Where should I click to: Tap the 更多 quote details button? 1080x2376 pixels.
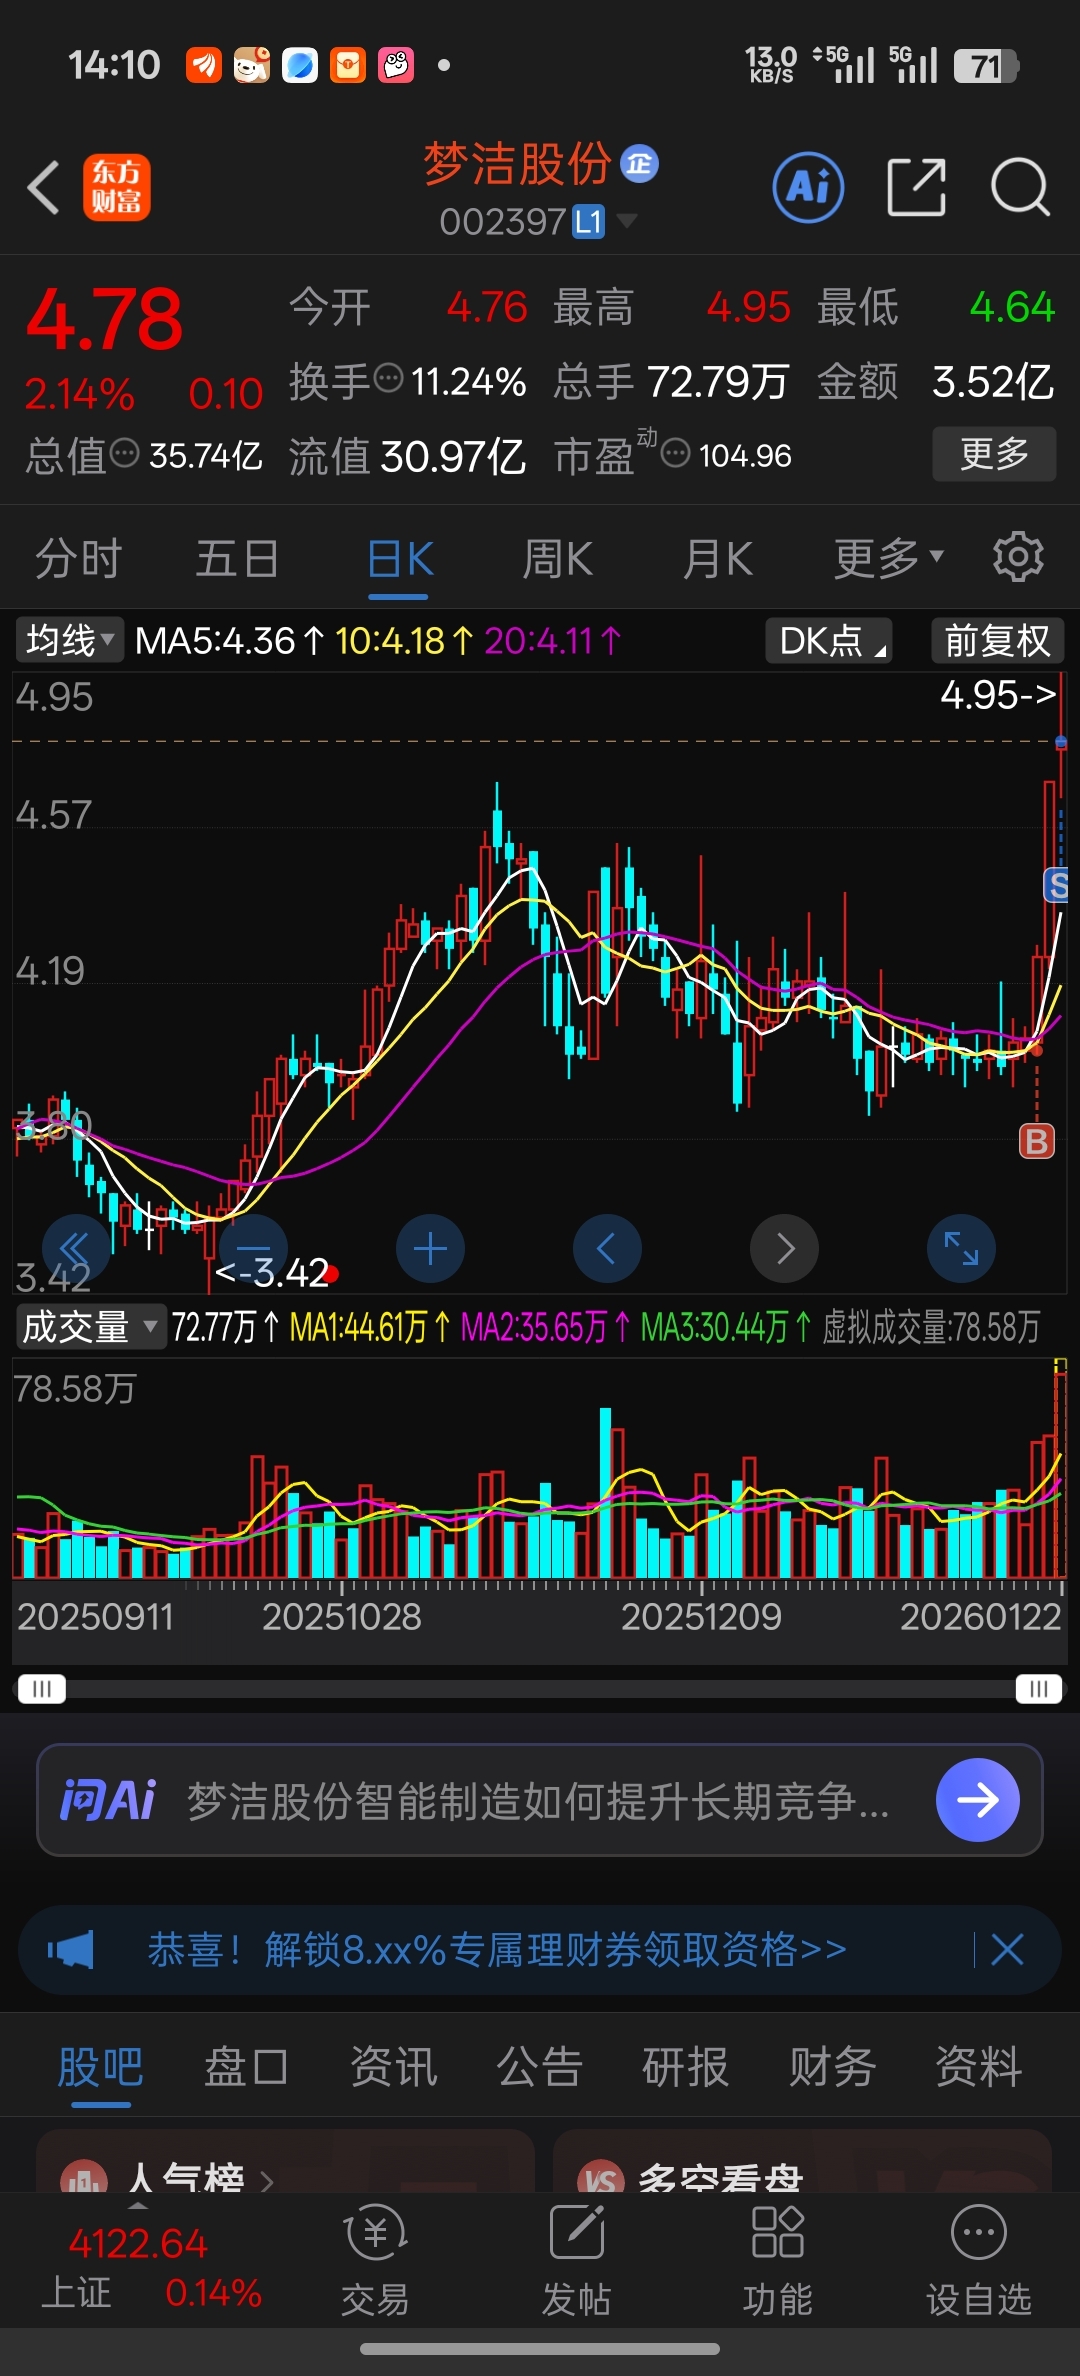[x=994, y=454]
